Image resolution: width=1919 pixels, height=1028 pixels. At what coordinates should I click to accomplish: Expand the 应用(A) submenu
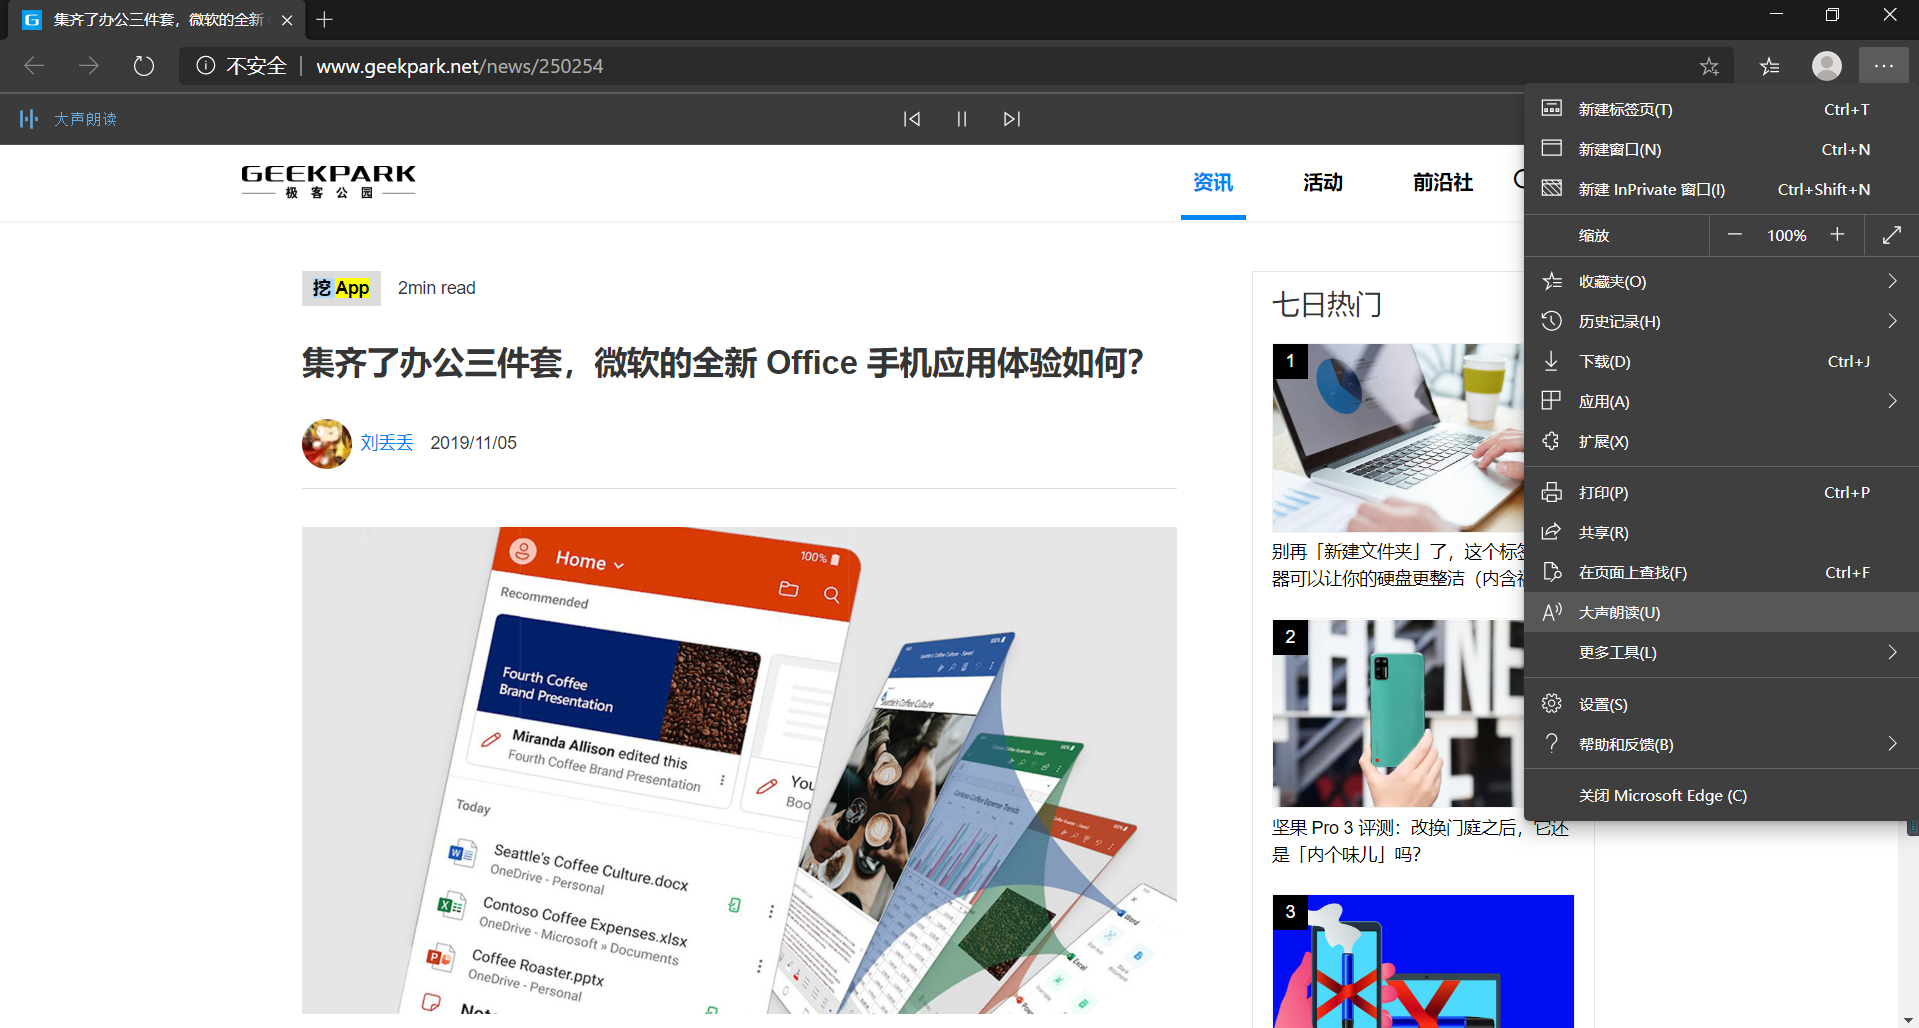pos(1721,401)
